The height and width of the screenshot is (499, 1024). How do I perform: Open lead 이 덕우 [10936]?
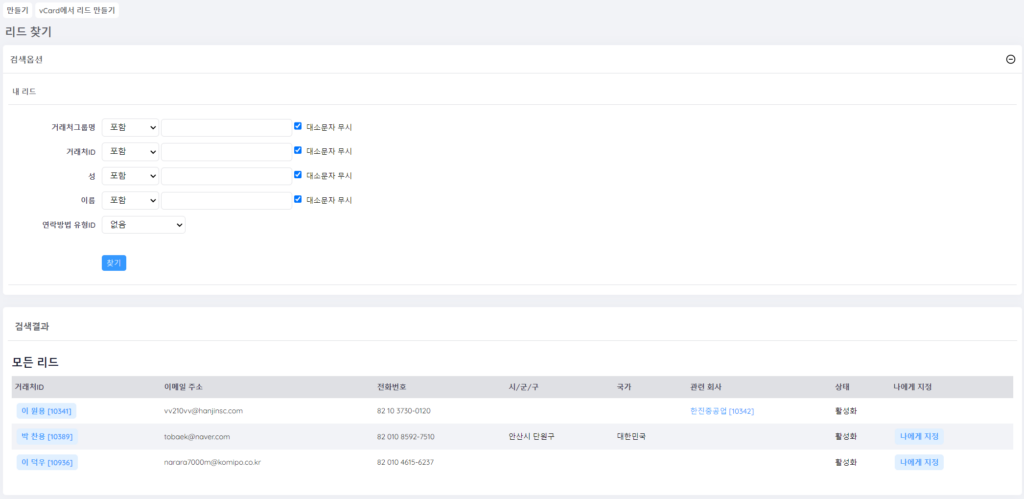[x=46, y=463]
